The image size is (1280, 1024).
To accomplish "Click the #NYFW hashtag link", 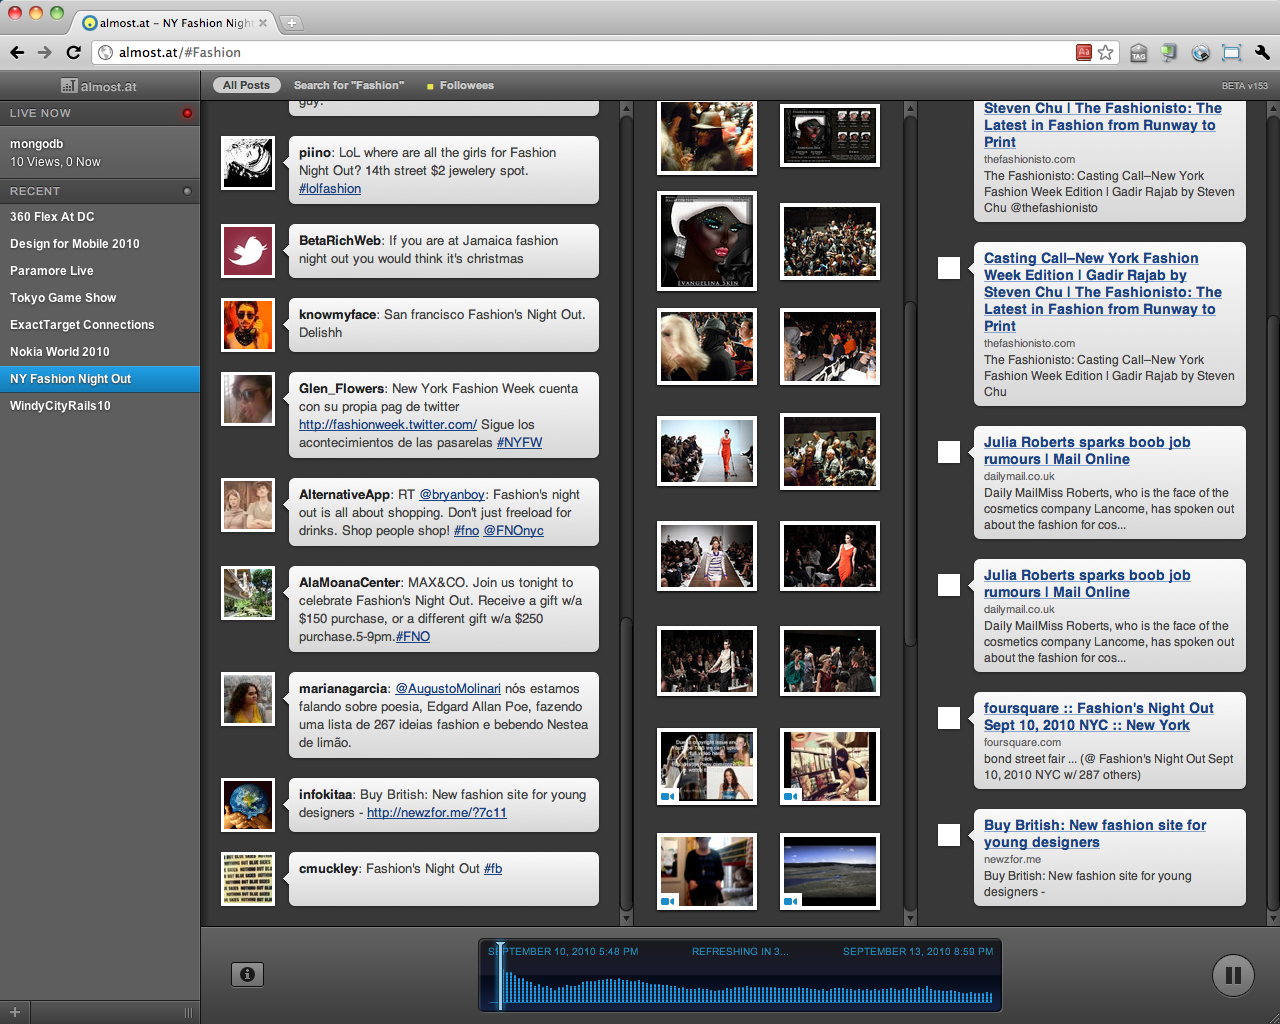I will click(519, 443).
